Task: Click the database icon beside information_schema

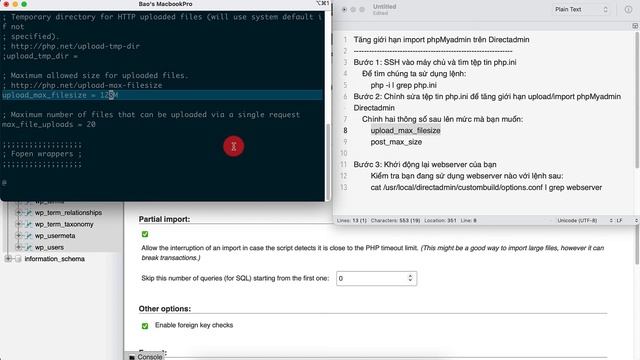Action: [x=18, y=259]
